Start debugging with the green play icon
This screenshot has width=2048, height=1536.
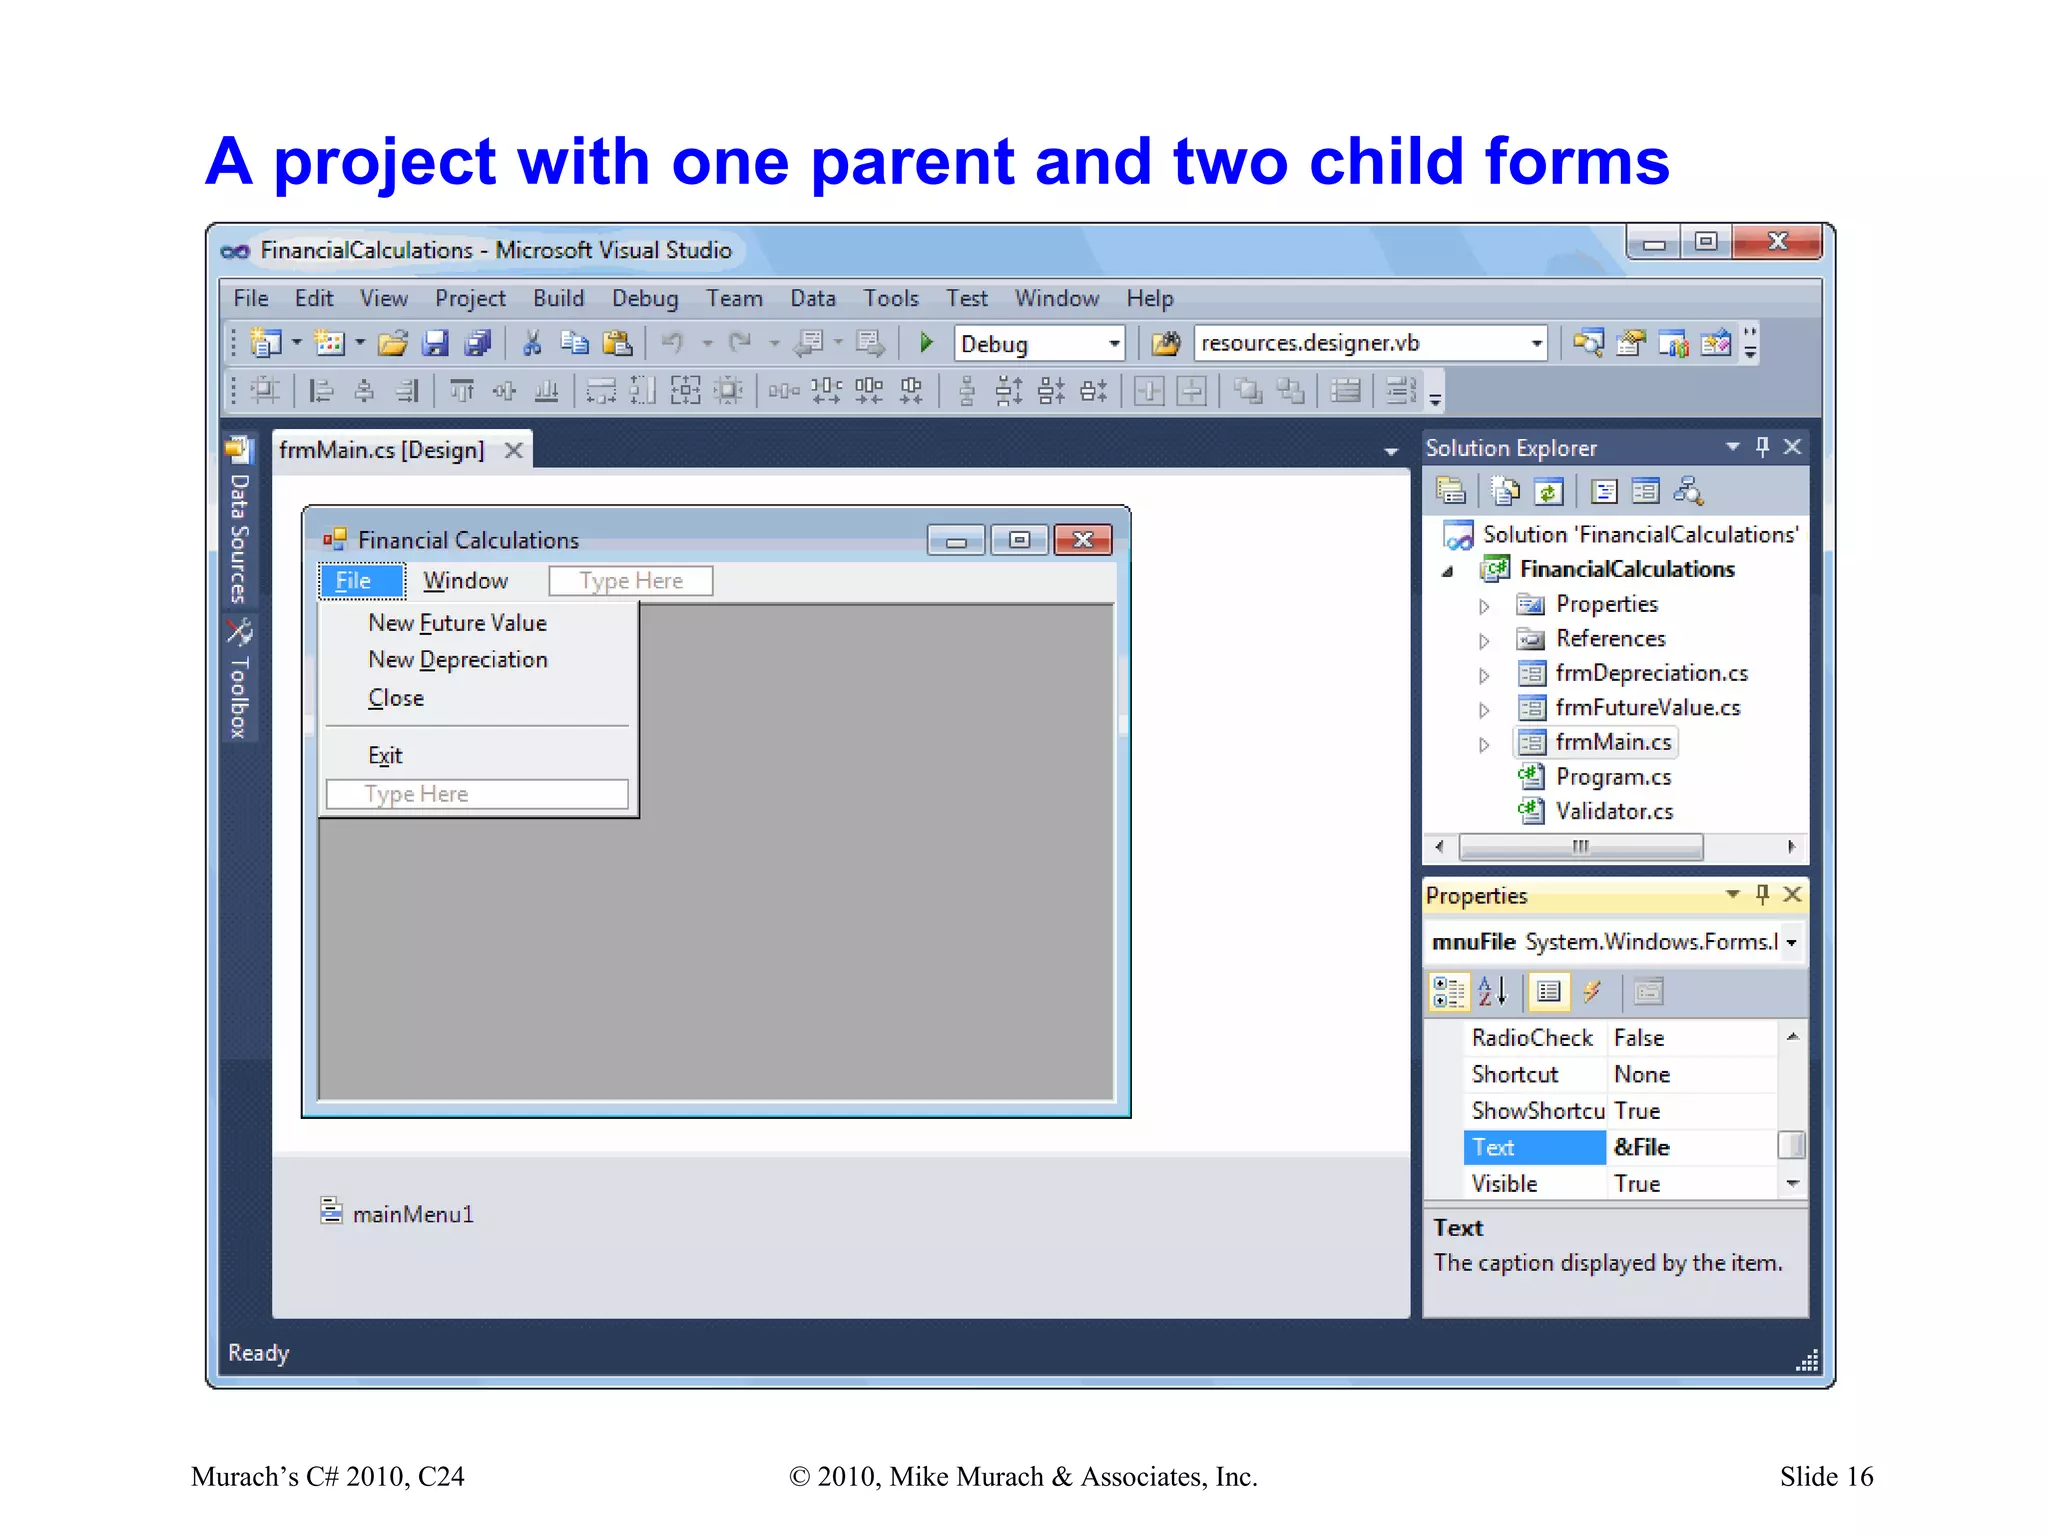coord(926,343)
